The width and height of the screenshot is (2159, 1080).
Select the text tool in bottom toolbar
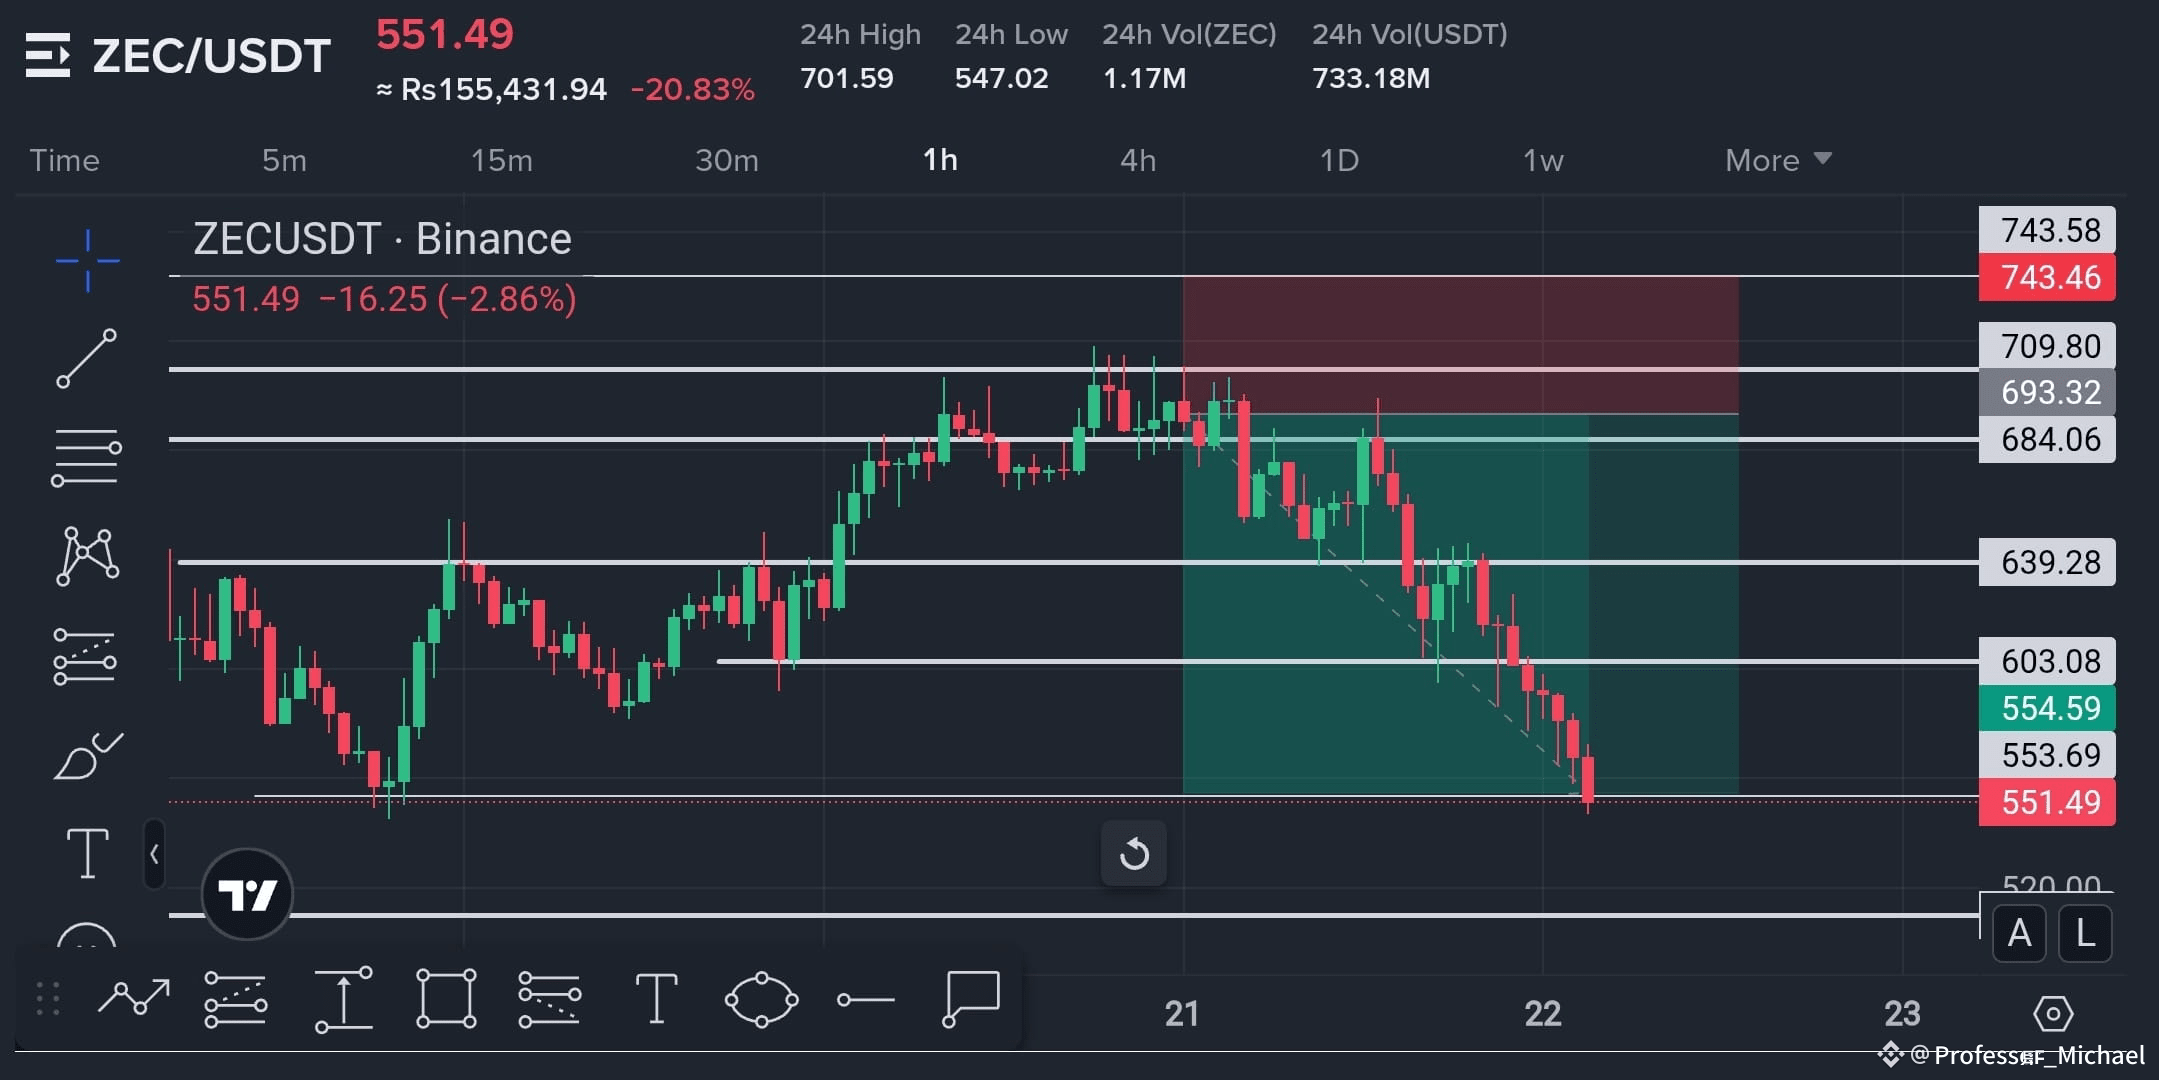656,999
